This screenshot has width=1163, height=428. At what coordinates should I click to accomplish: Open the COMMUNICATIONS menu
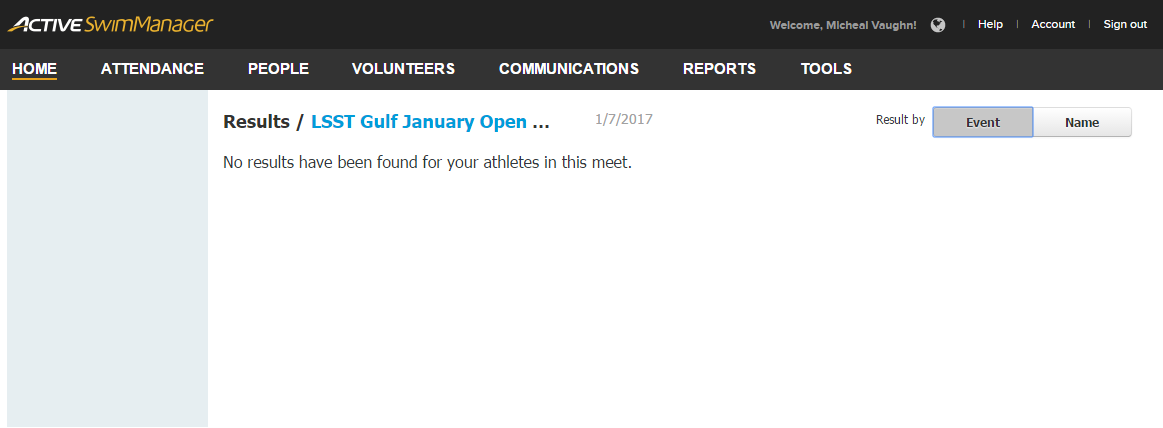tap(569, 69)
